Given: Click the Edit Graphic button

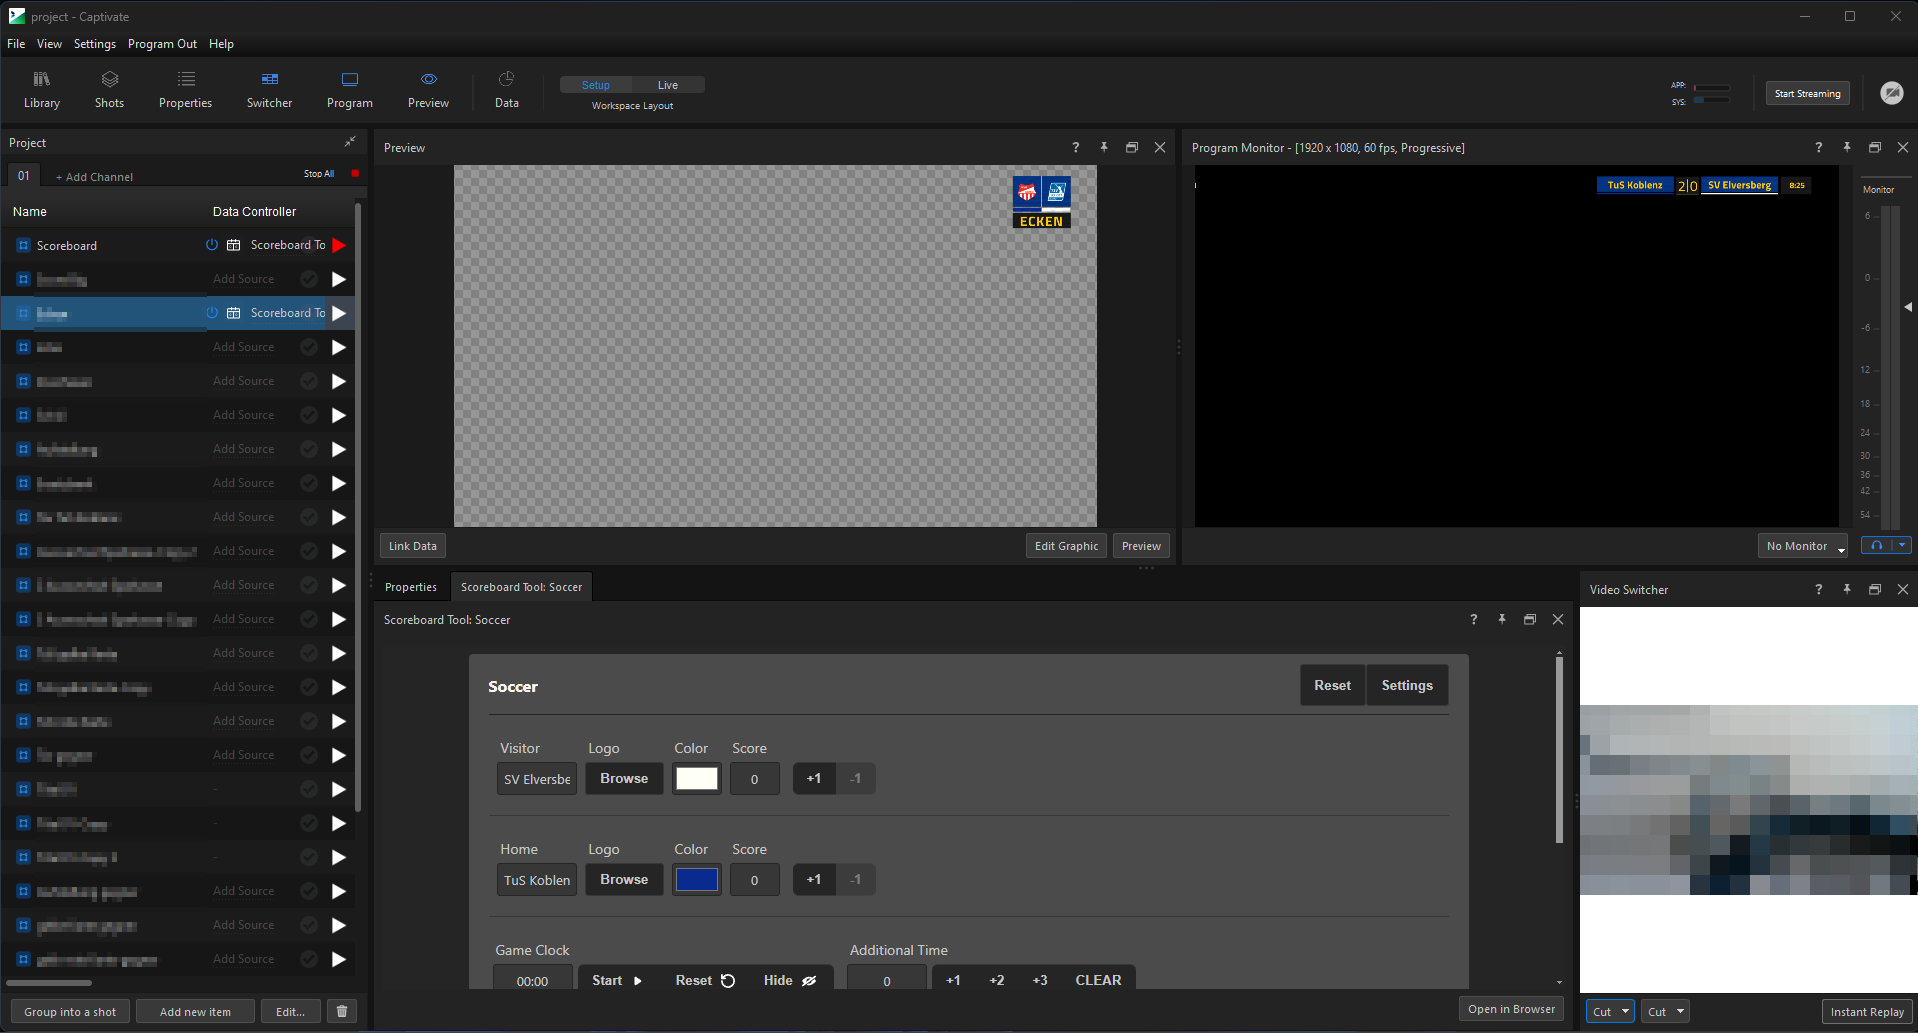Looking at the screenshot, I should (1066, 546).
